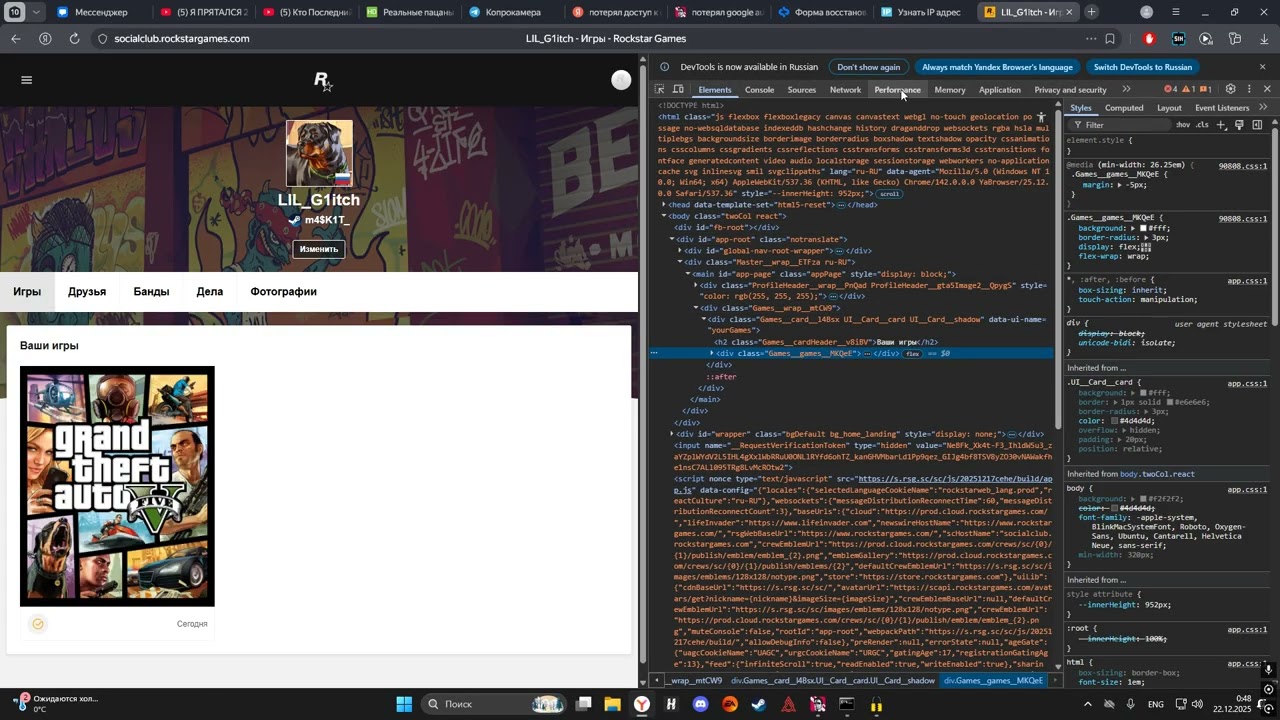1280x720 pixels.
Task: Click the #4d4d4d color swatch in .UI__Card__card
Action: pyautogui.click(x=1114, y=421)
